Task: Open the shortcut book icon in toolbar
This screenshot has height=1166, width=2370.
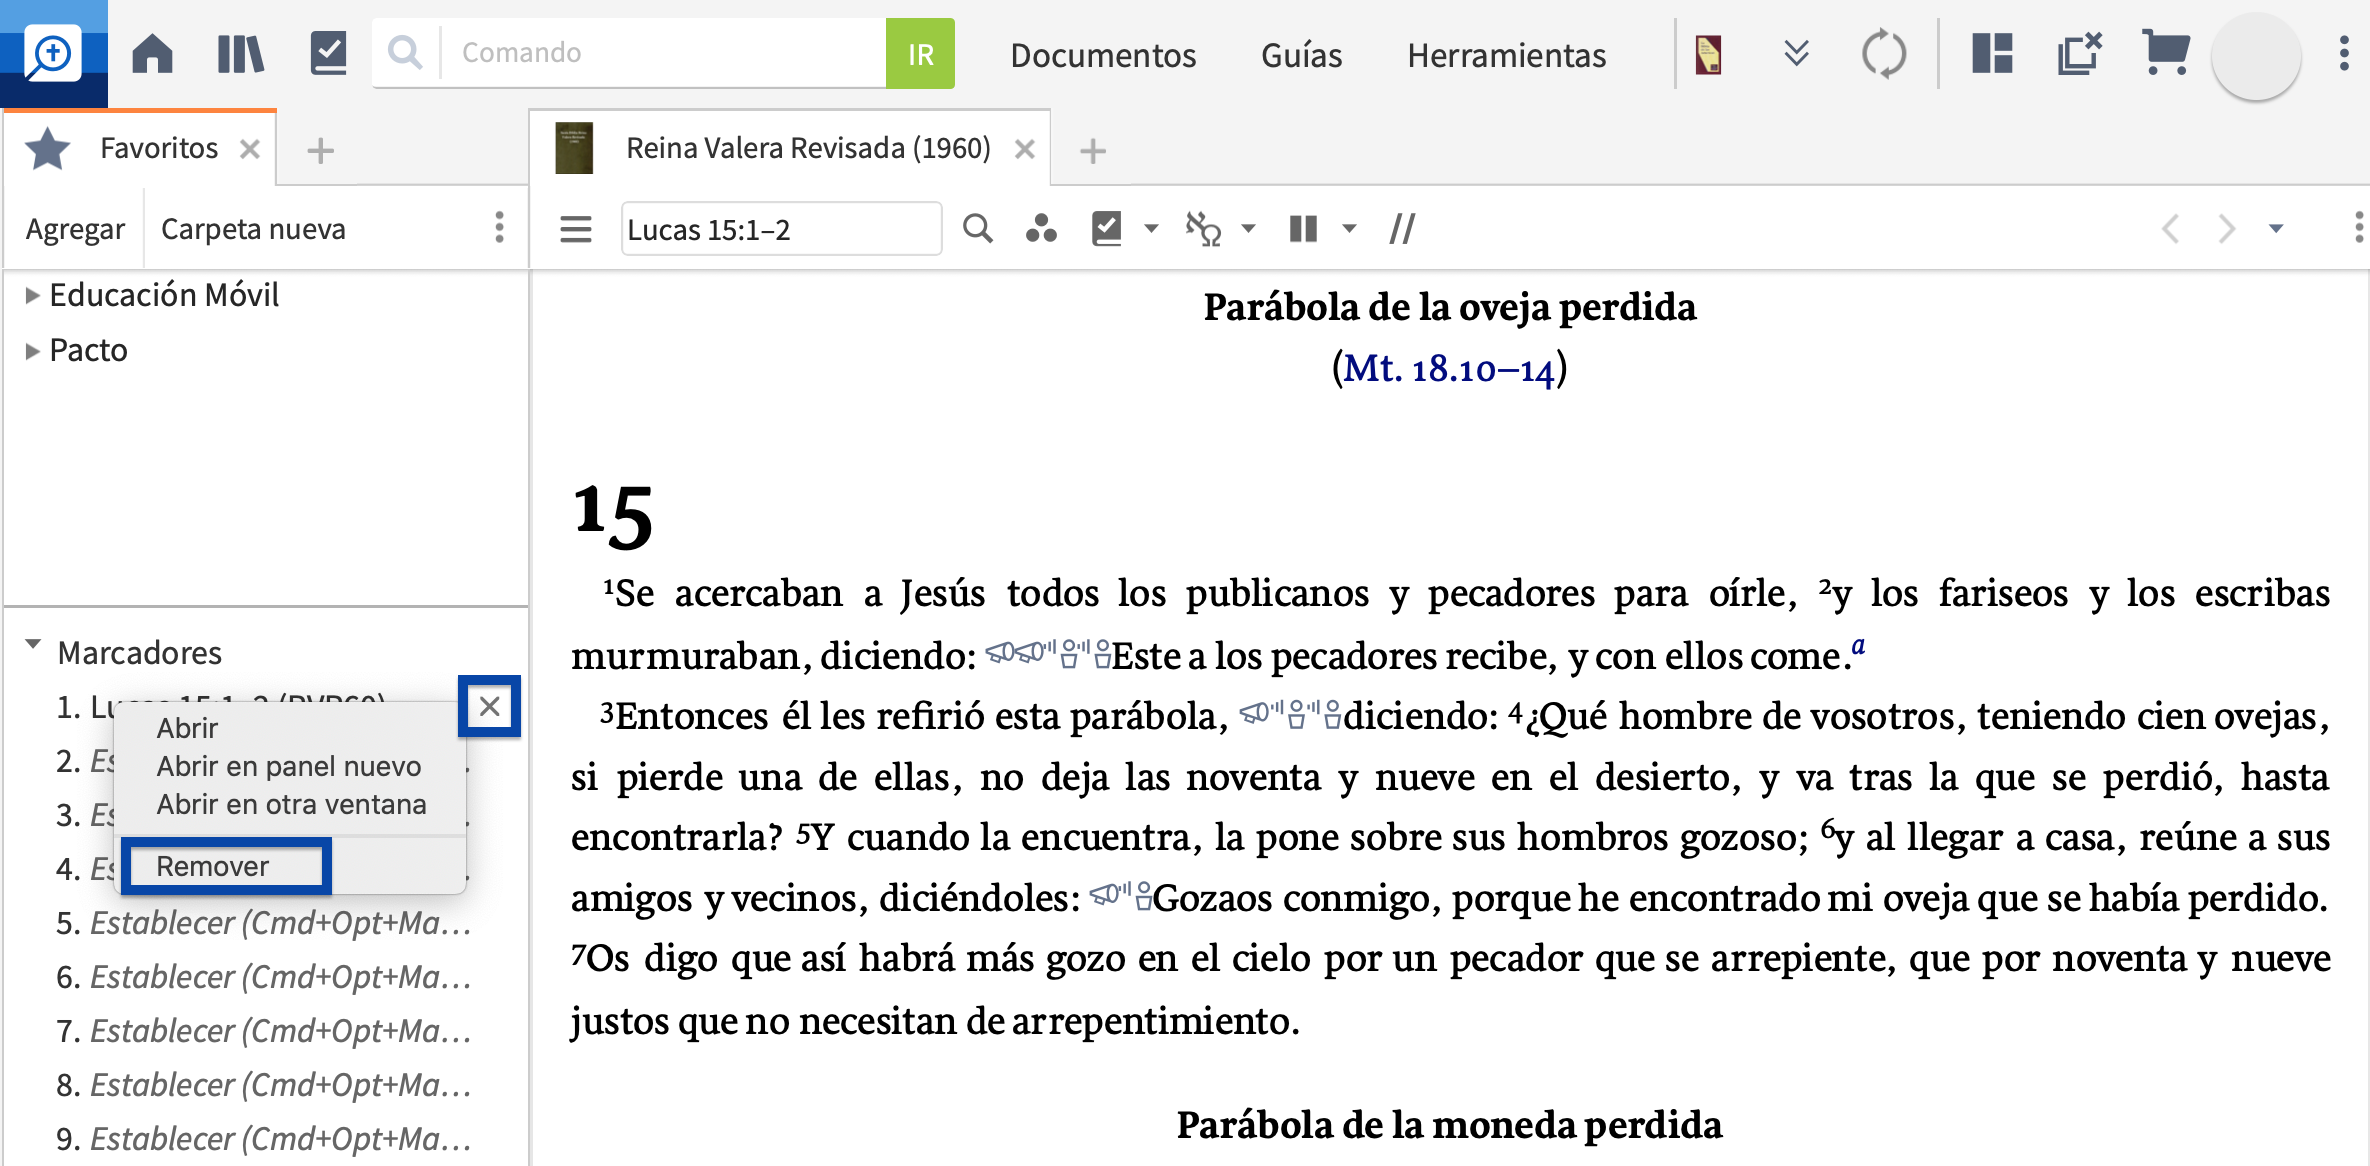Action: click(x=1708, y=54)
